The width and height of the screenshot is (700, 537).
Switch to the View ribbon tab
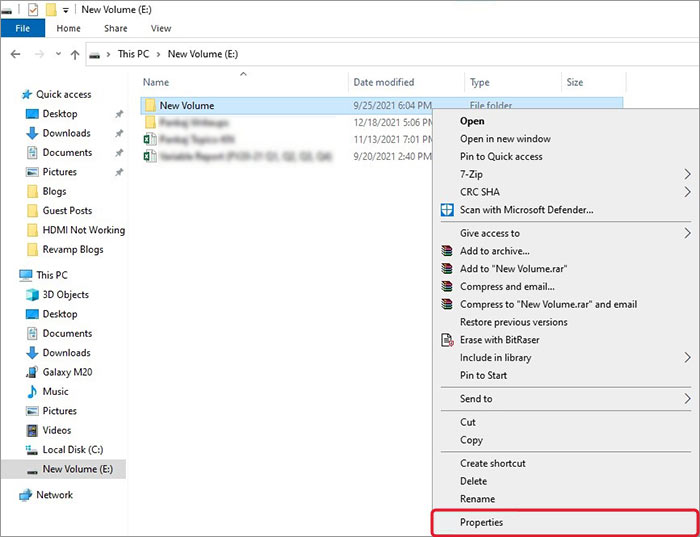(161, 28)
